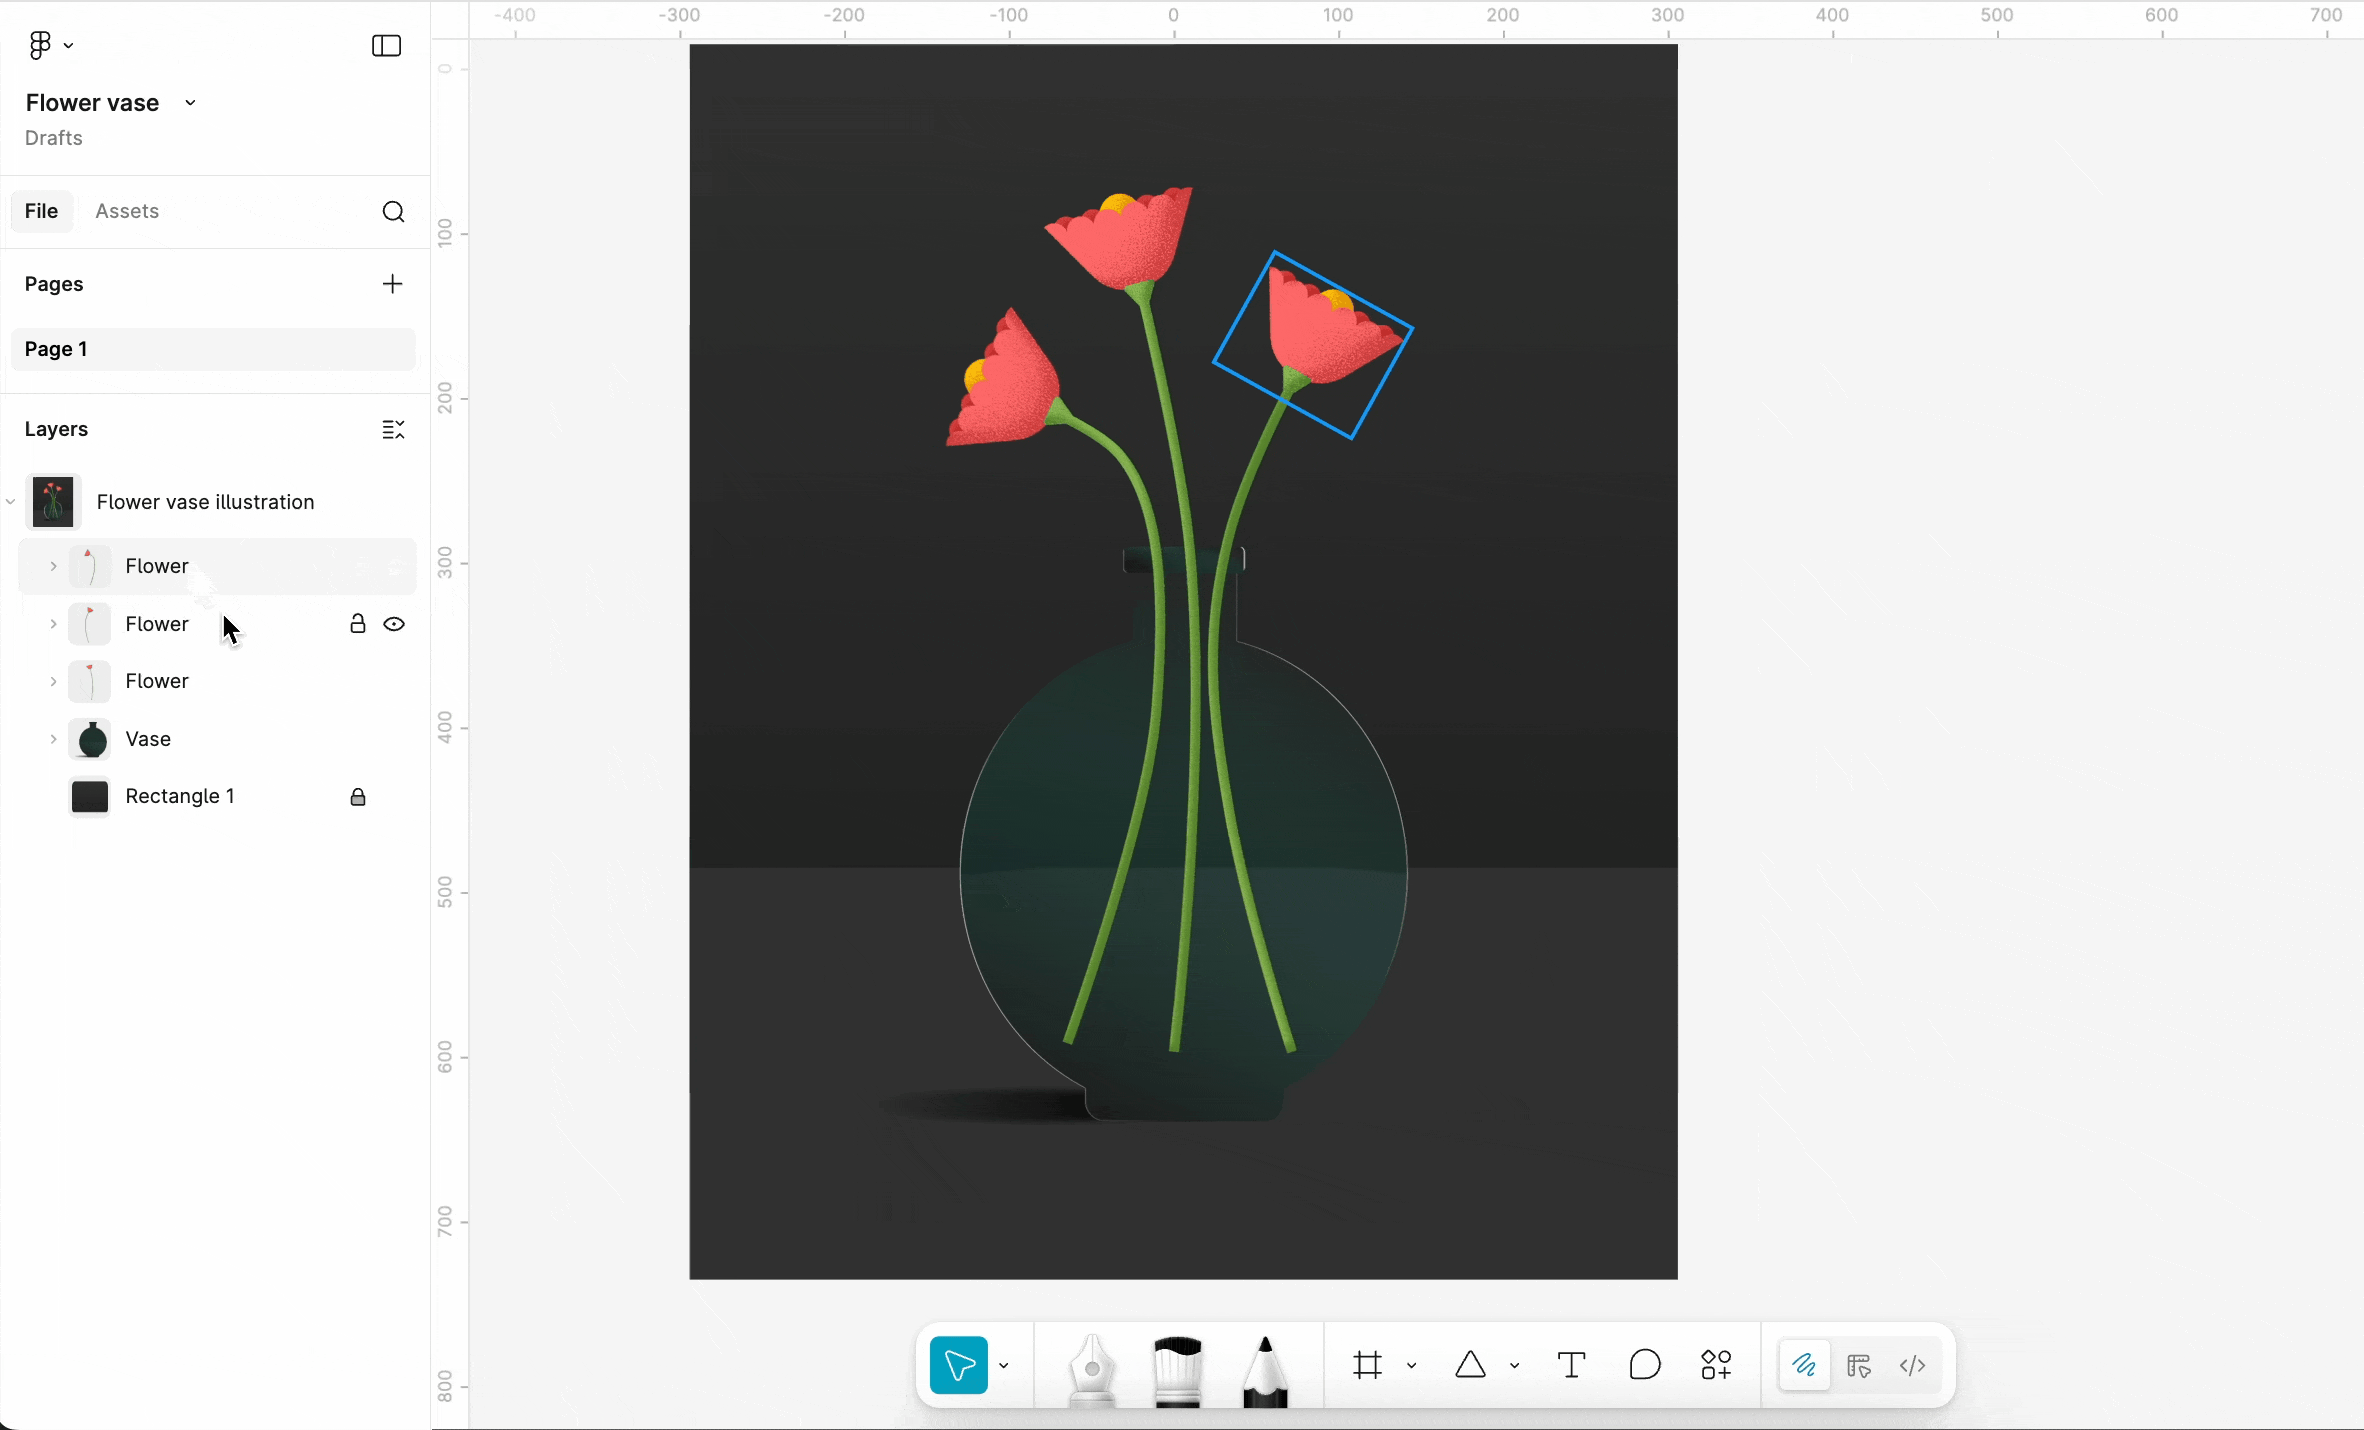Click the collapse all layers icon
Image resolution: width=2364 pixels, height=1430 pixels.
point(393,429)
